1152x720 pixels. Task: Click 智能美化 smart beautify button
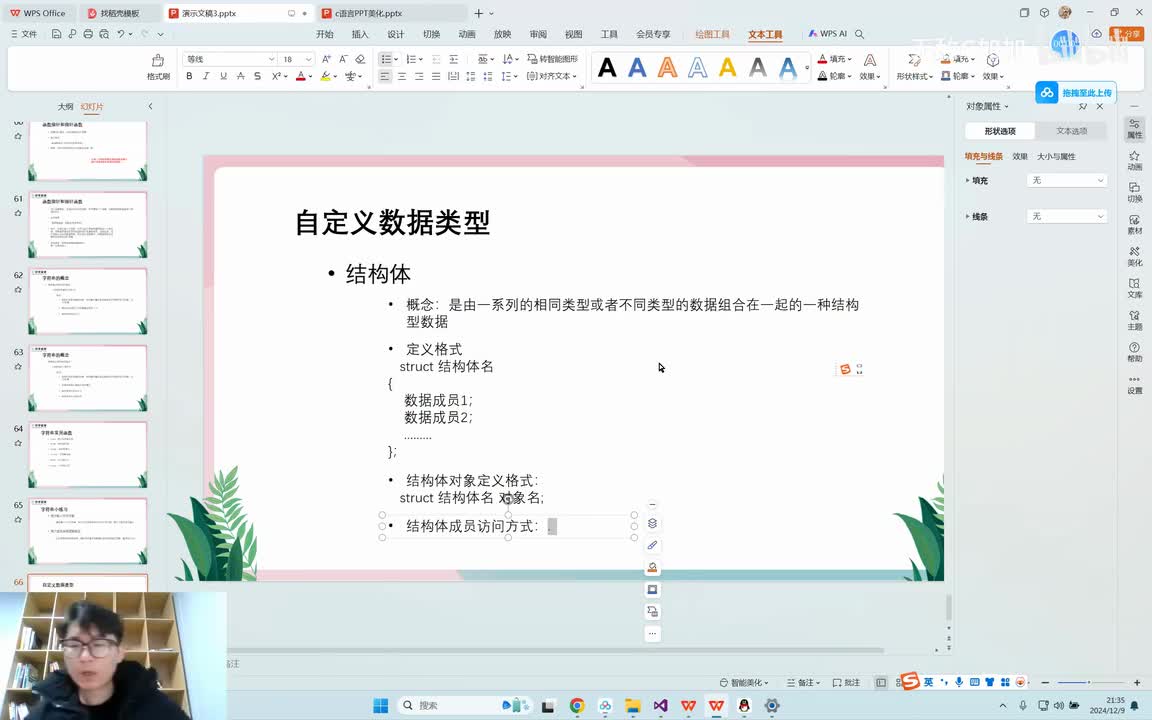[744, 683]
